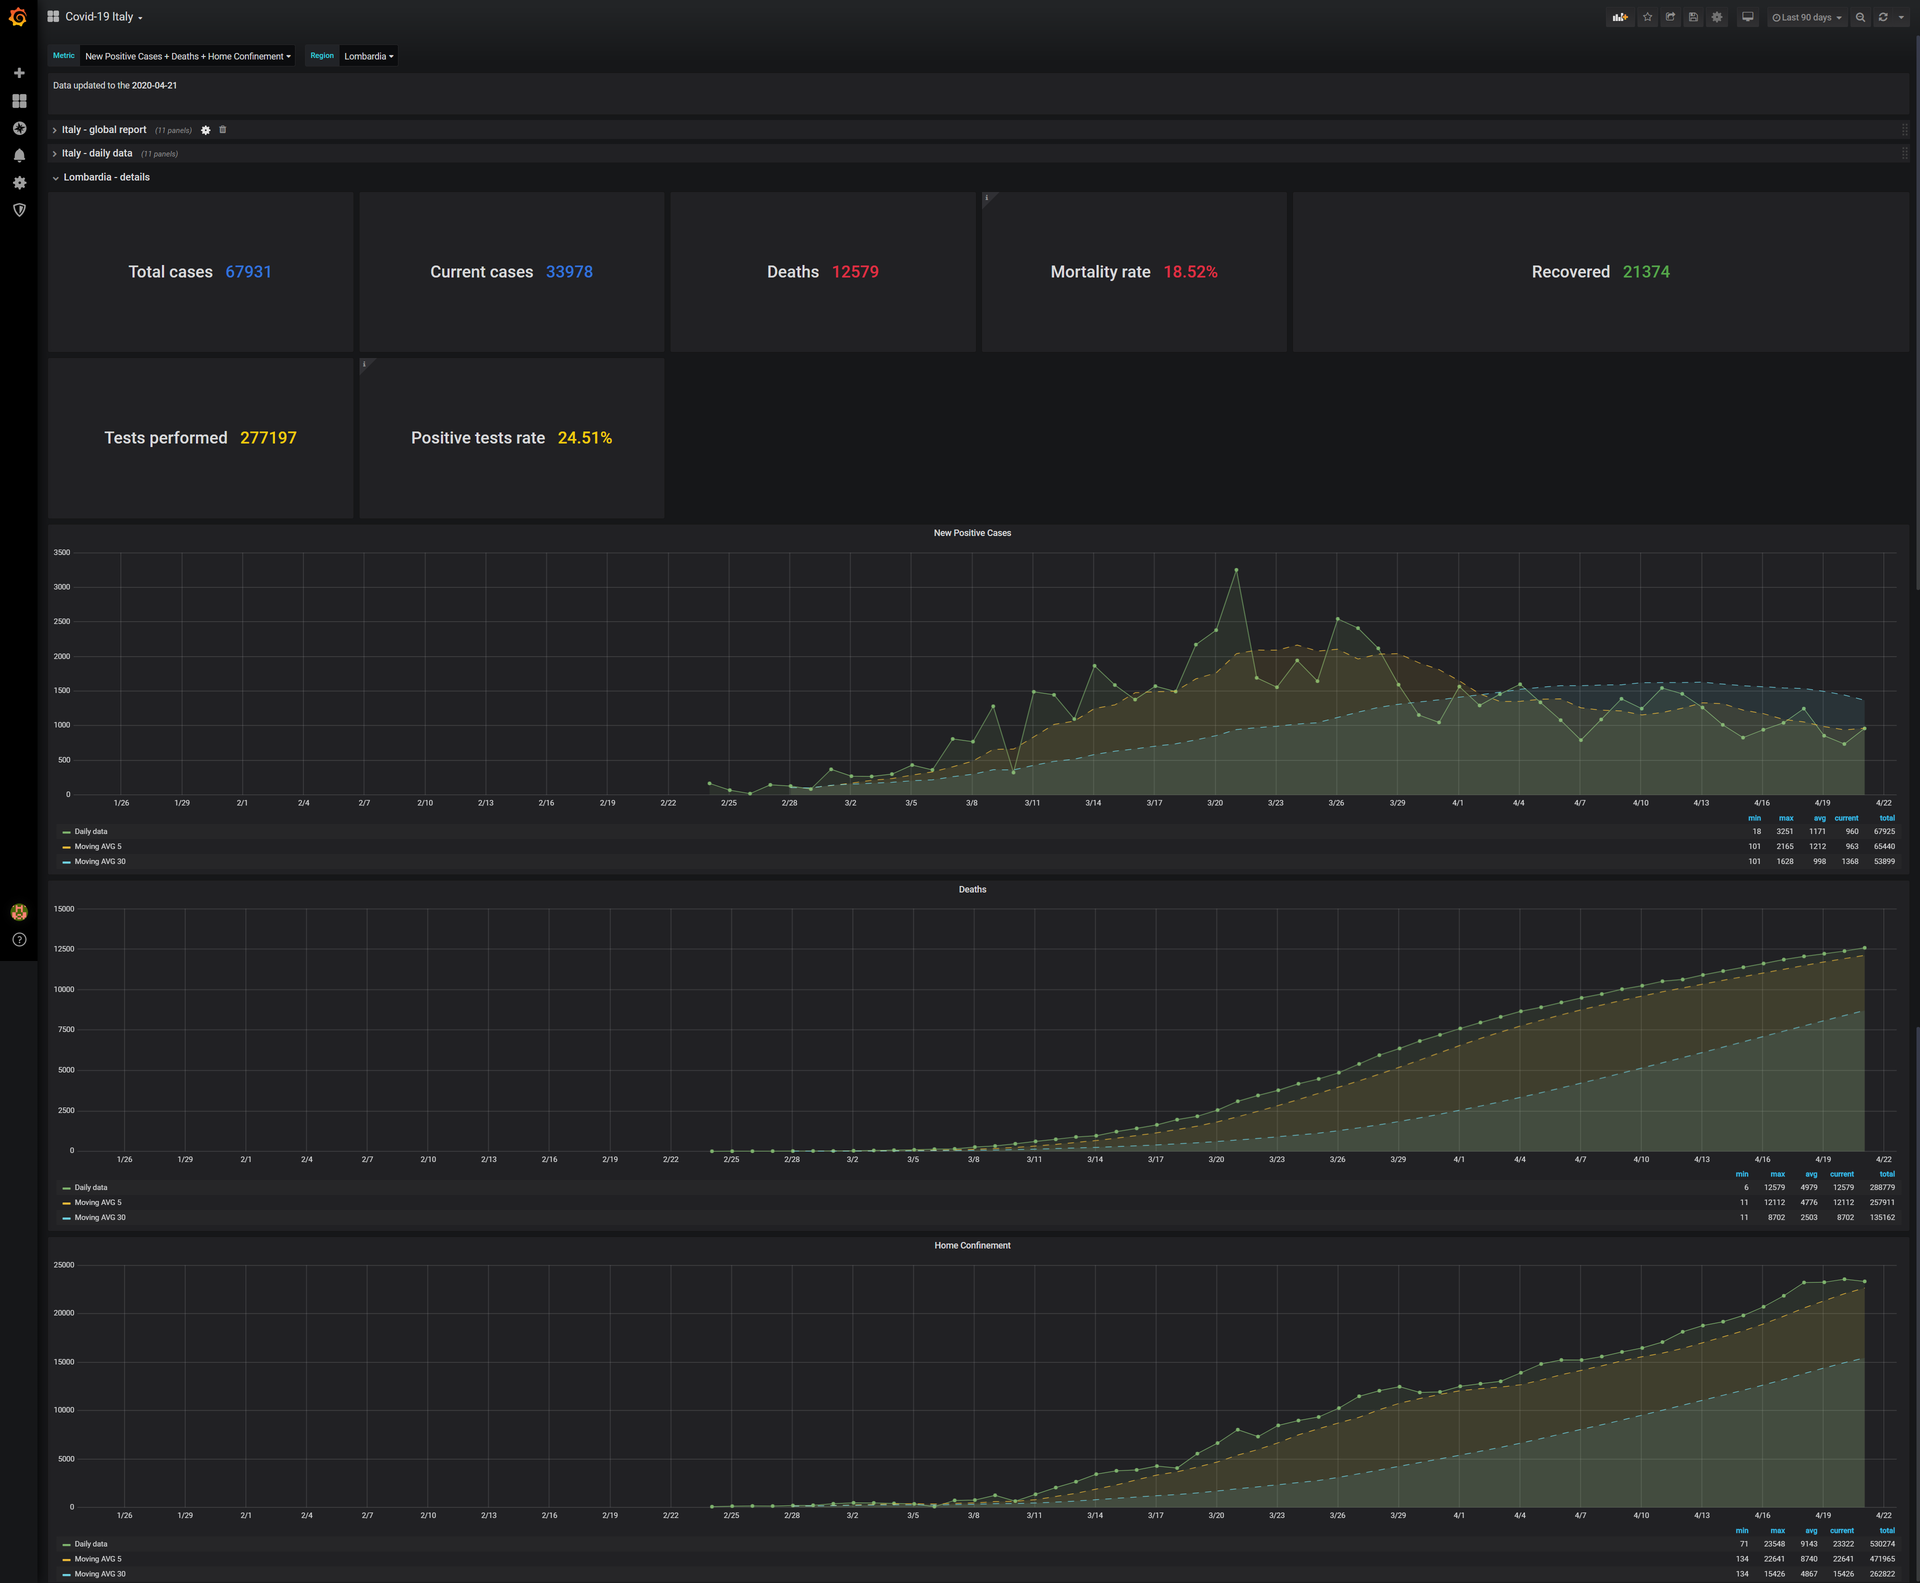1920x1583 pixels.
Task: Open the Lombardia region dropdown
Action: click(368, 56)
